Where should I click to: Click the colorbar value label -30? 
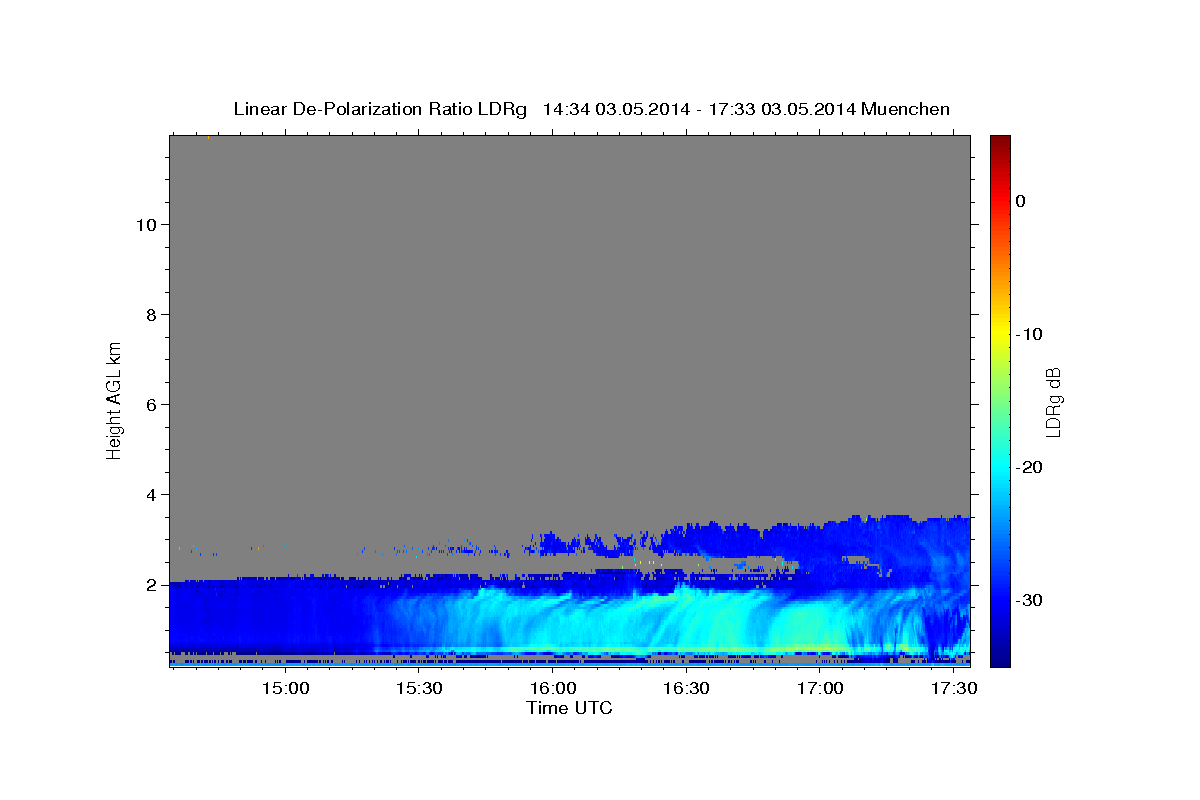click(1029, 600)
